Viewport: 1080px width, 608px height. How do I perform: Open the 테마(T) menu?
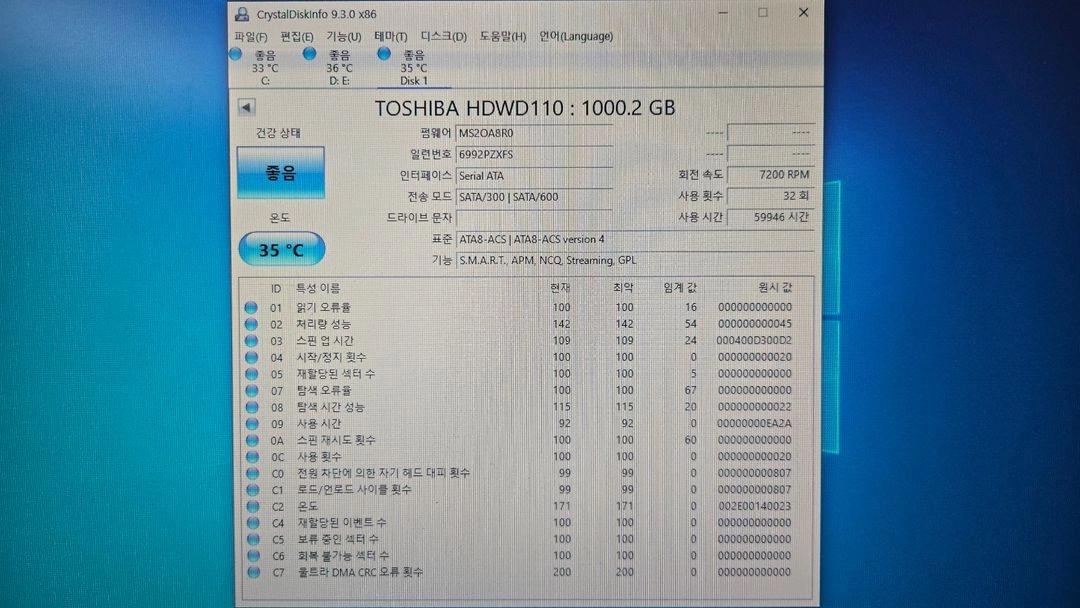coord(391,36)
